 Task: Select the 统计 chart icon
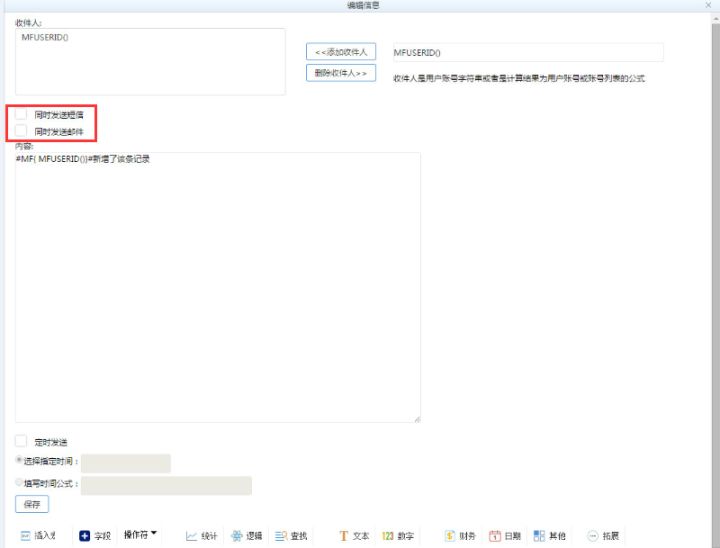tap(191, 536)
